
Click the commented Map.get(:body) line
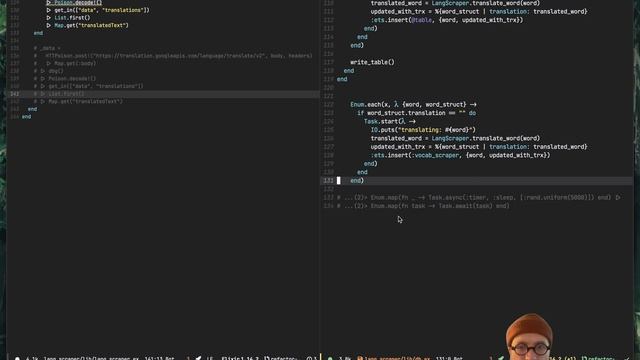pos(65,63)
